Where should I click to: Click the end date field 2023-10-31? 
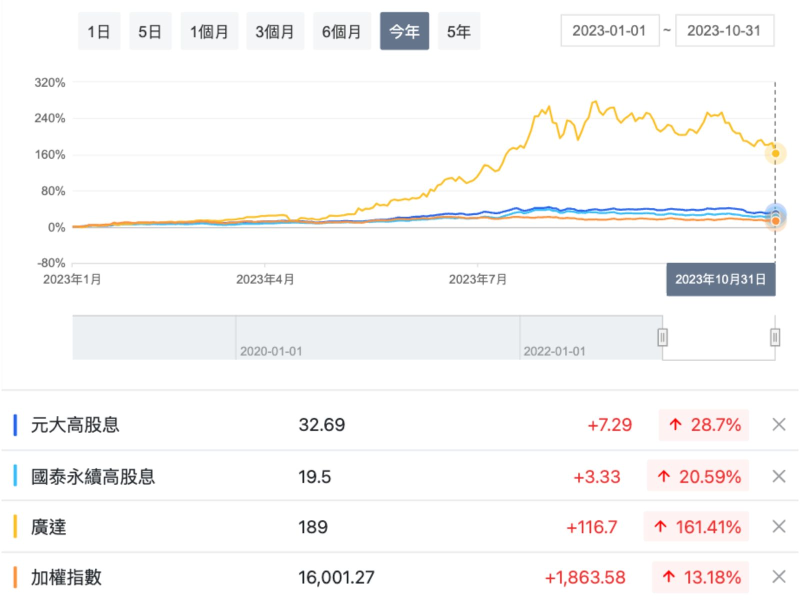[x=725, y=31]
